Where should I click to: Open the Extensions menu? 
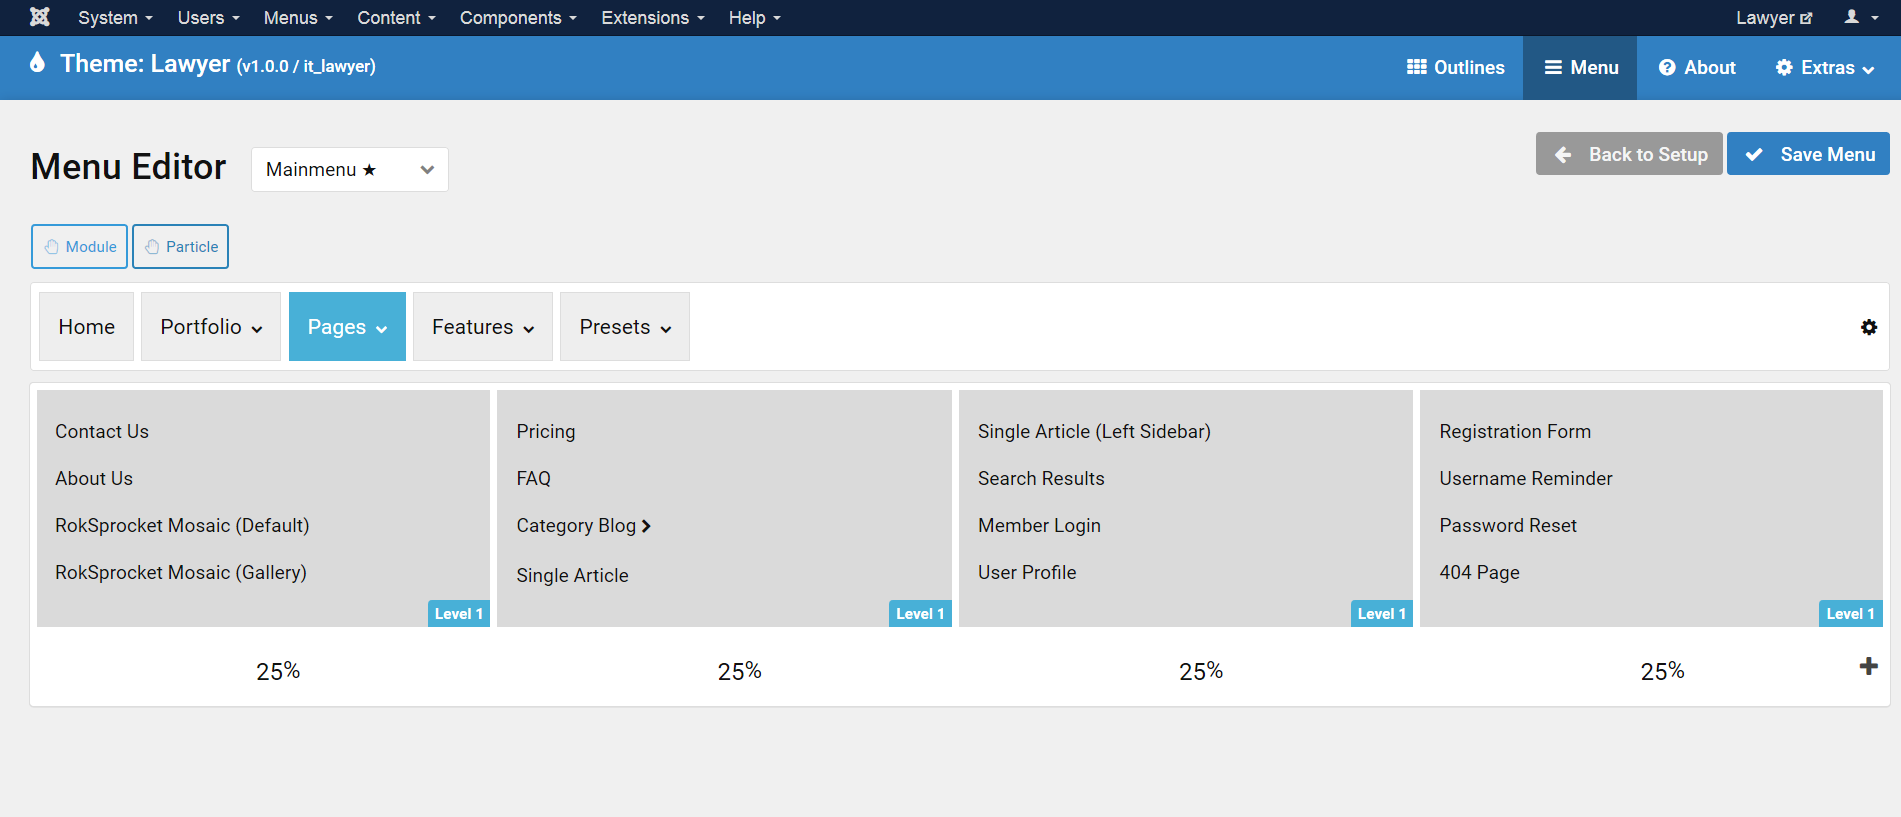coord(652,18)
